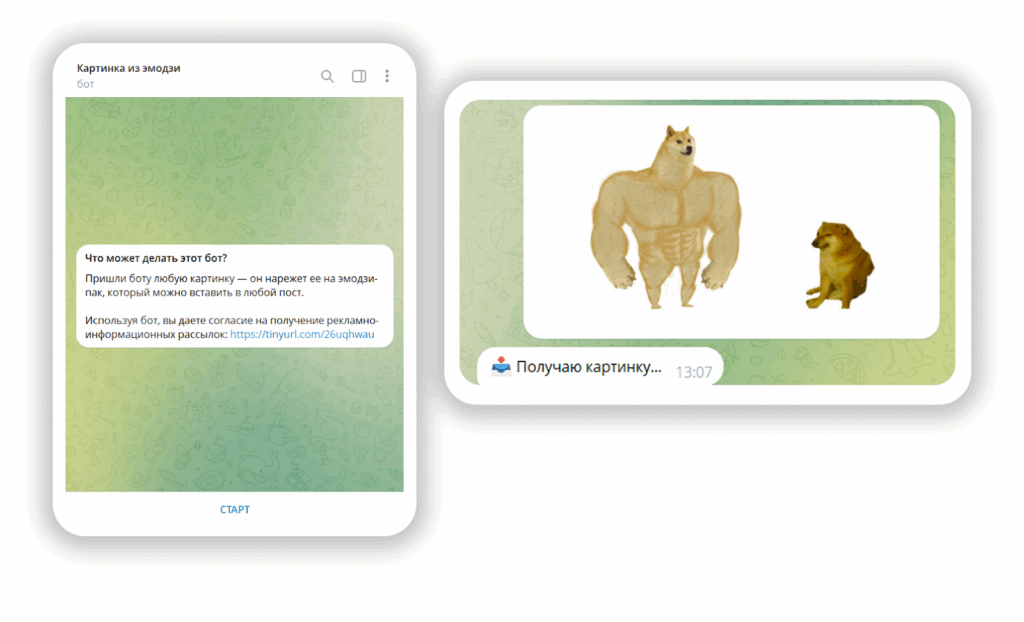Click green chat background above the info card

[x=234, y=170]
